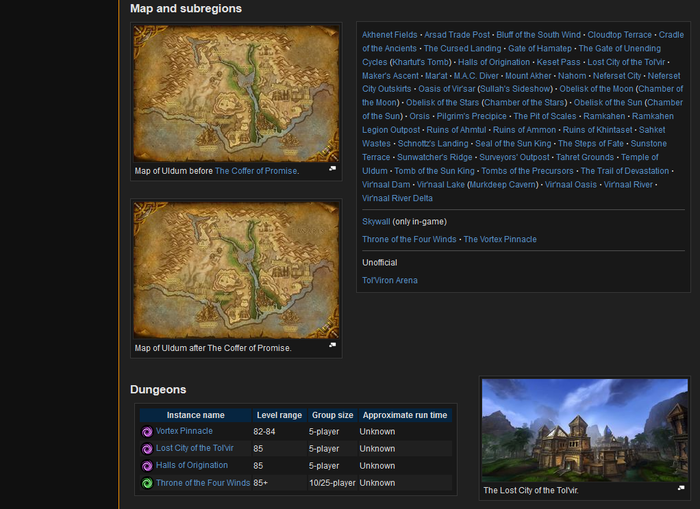Screen dimensions: 700x509
Task: Open the Akhenet Fields subregion link
Action: coord(389,35)
